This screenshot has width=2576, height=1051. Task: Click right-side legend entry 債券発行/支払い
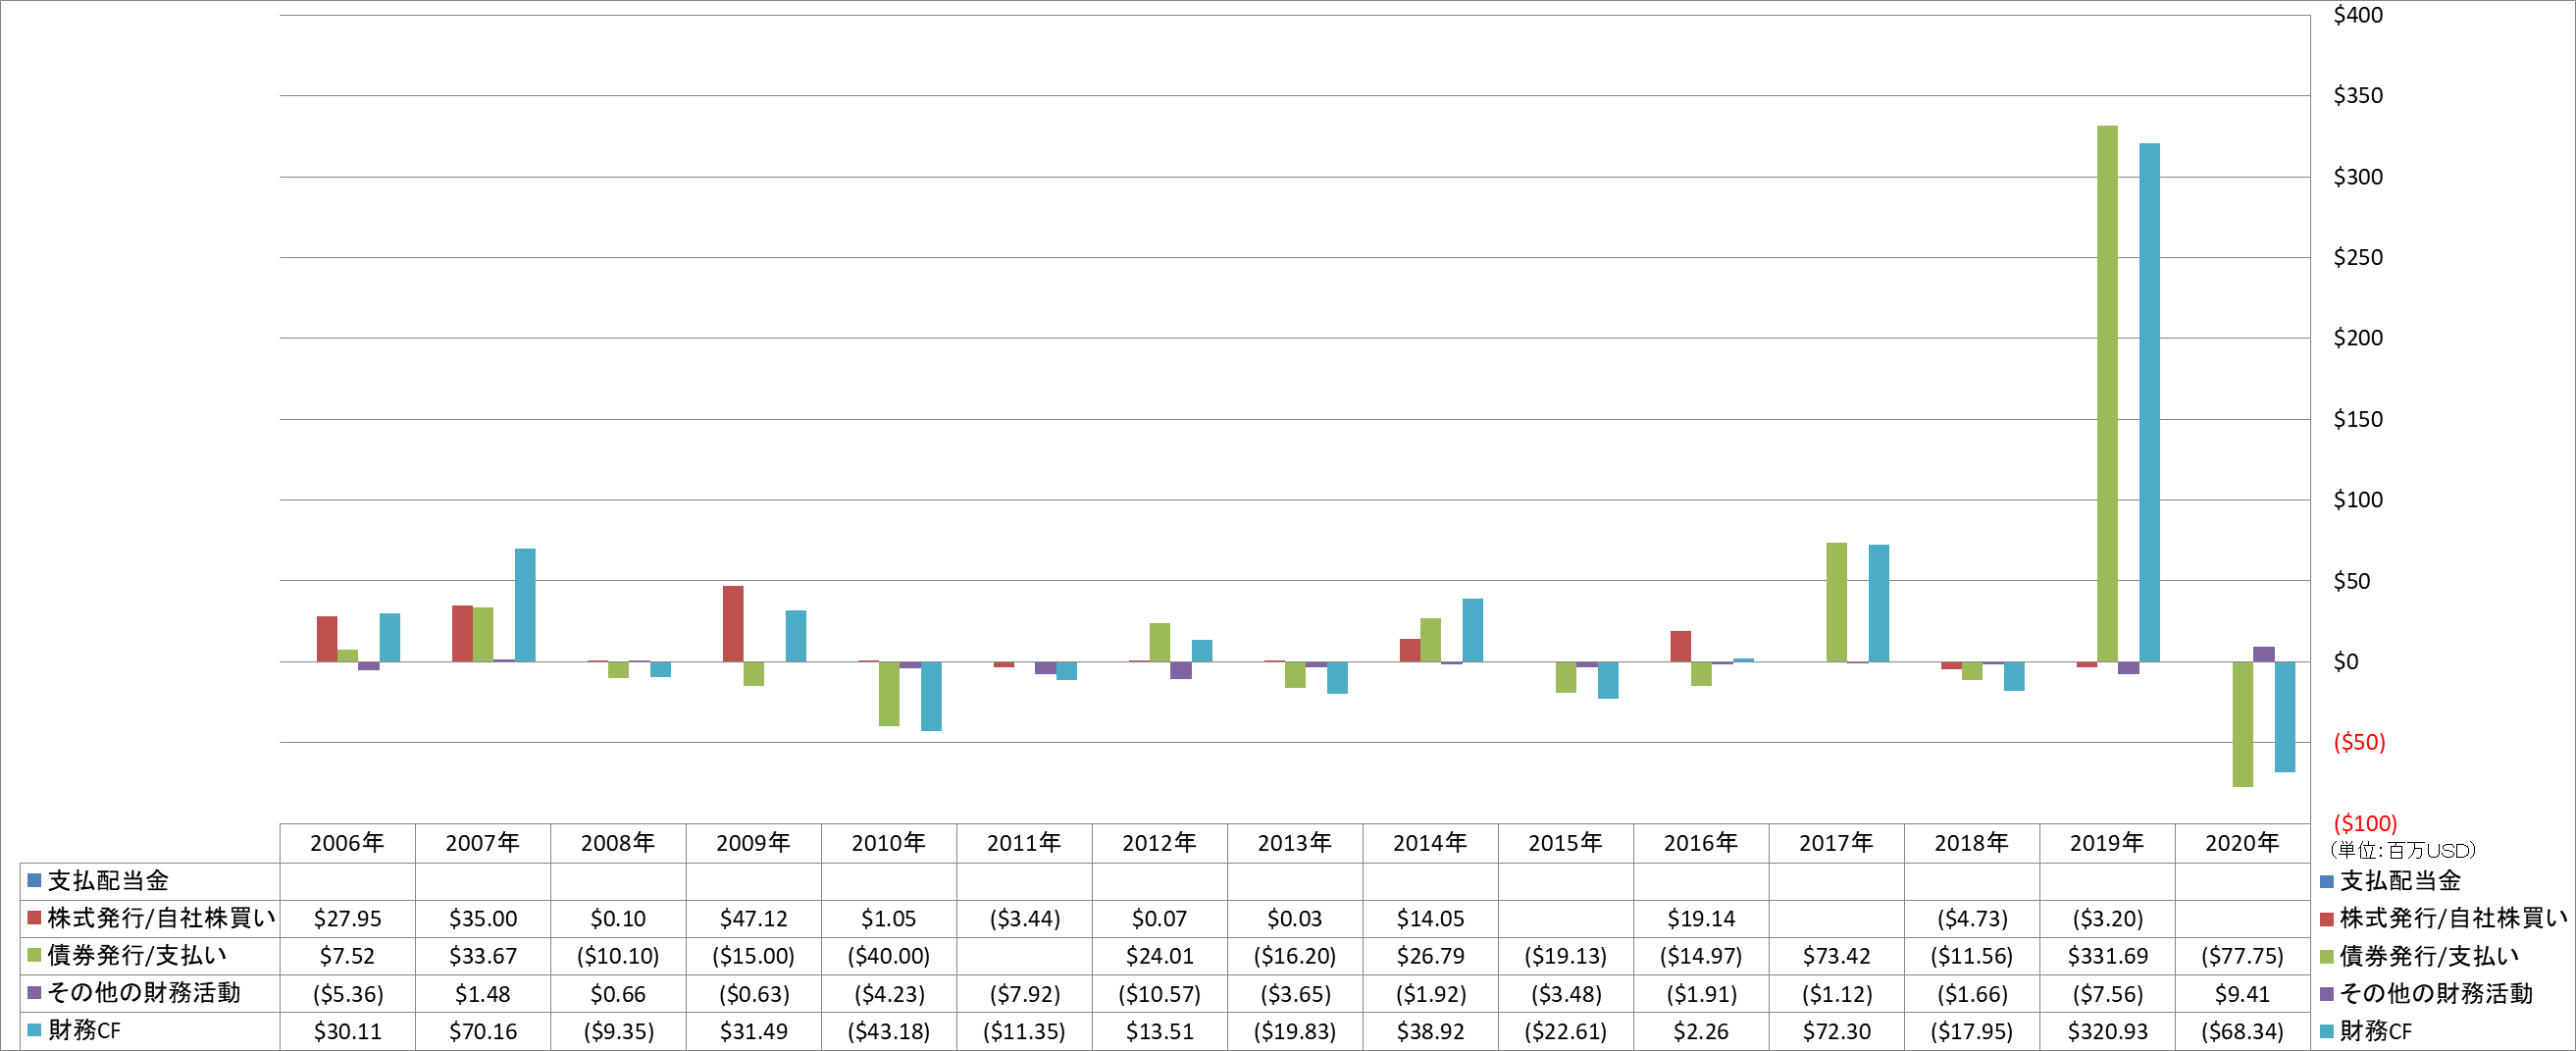pos(2419,956)
